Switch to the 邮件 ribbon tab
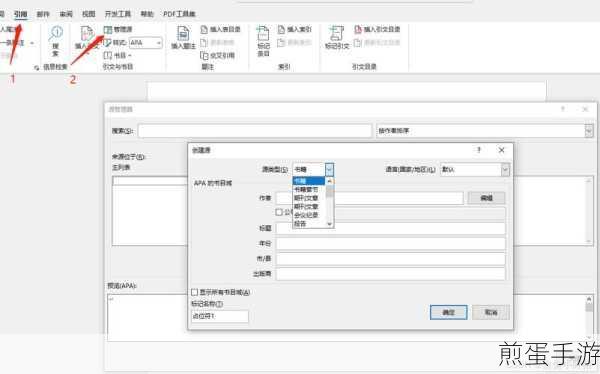Screen dimensions: 600x374 (x=43, y=14)
